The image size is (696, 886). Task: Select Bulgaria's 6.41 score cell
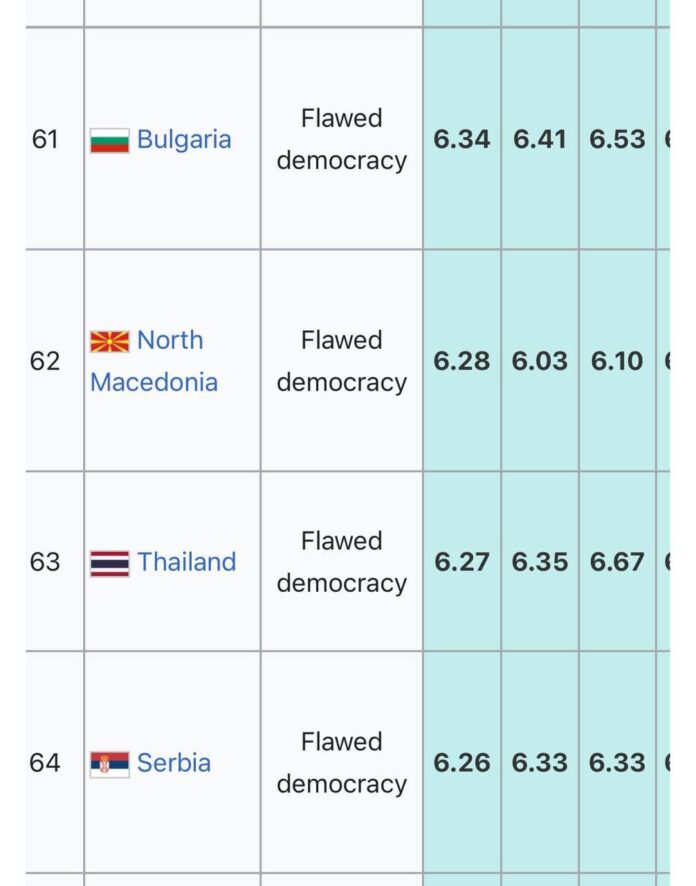[x=540, y=140]
